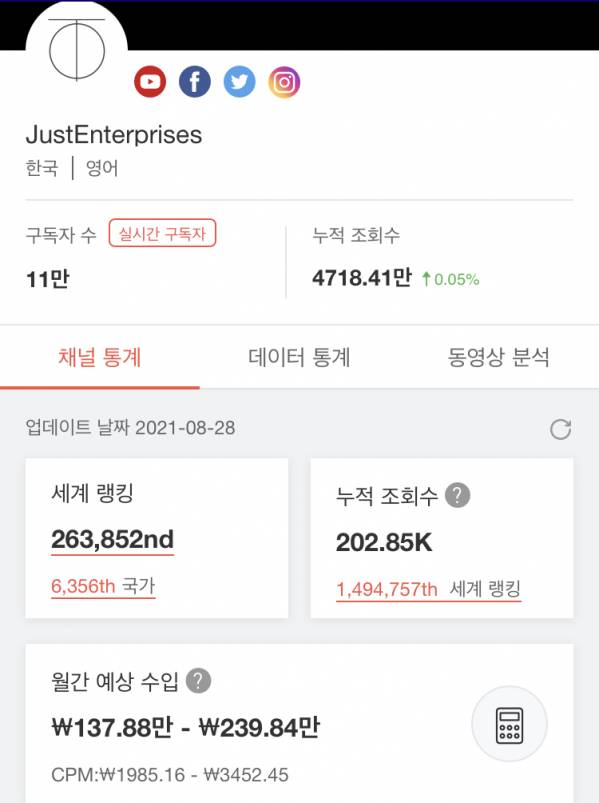Click help icon next to 누적 조회수

(x=457, y=495)
